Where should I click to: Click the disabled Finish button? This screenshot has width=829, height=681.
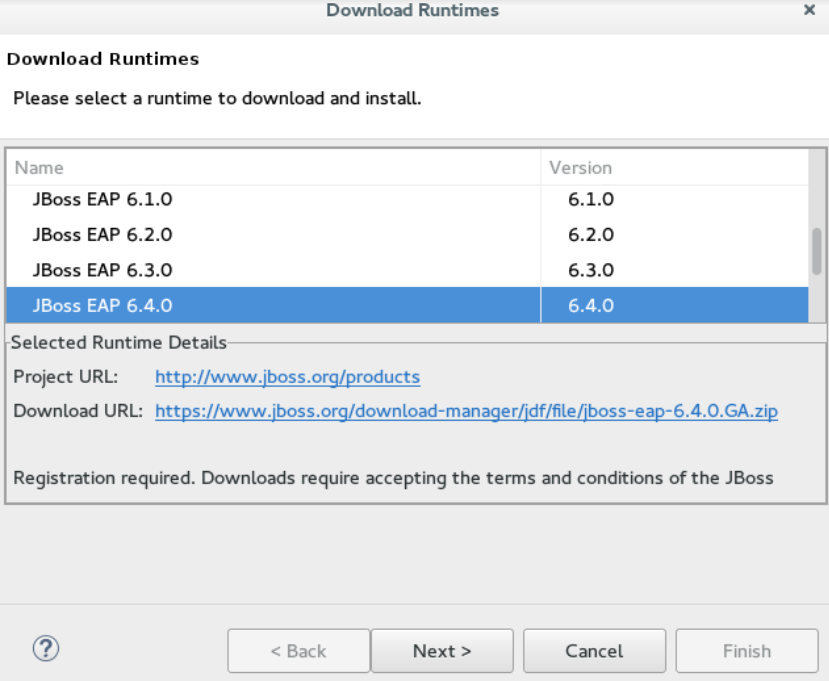click(747, 651)
